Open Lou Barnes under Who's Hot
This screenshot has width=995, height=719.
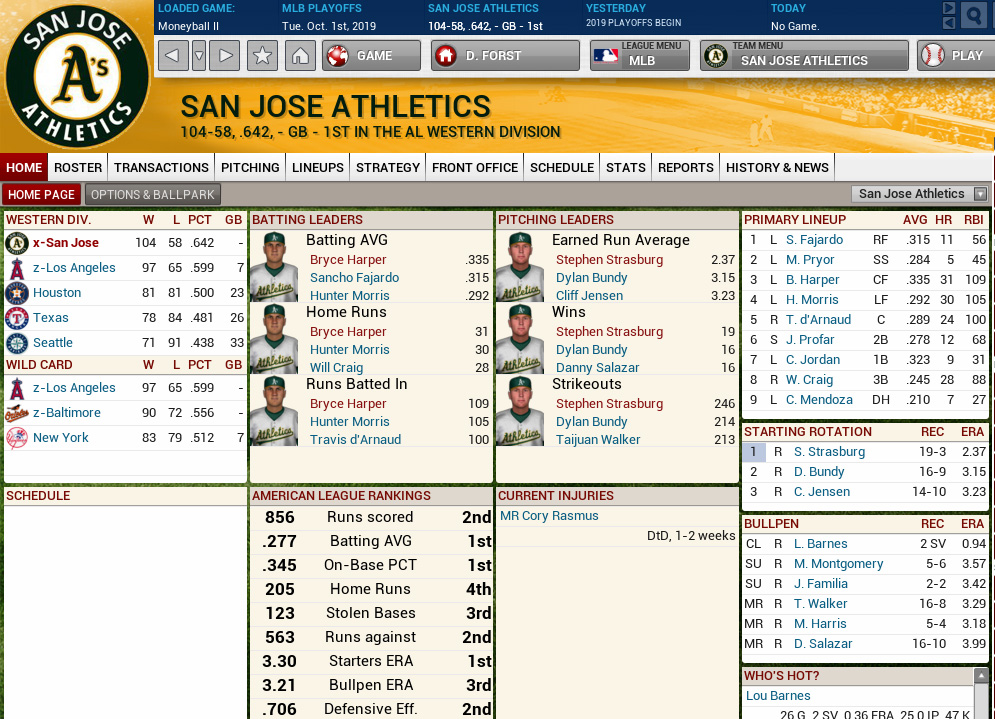[778, 696]
